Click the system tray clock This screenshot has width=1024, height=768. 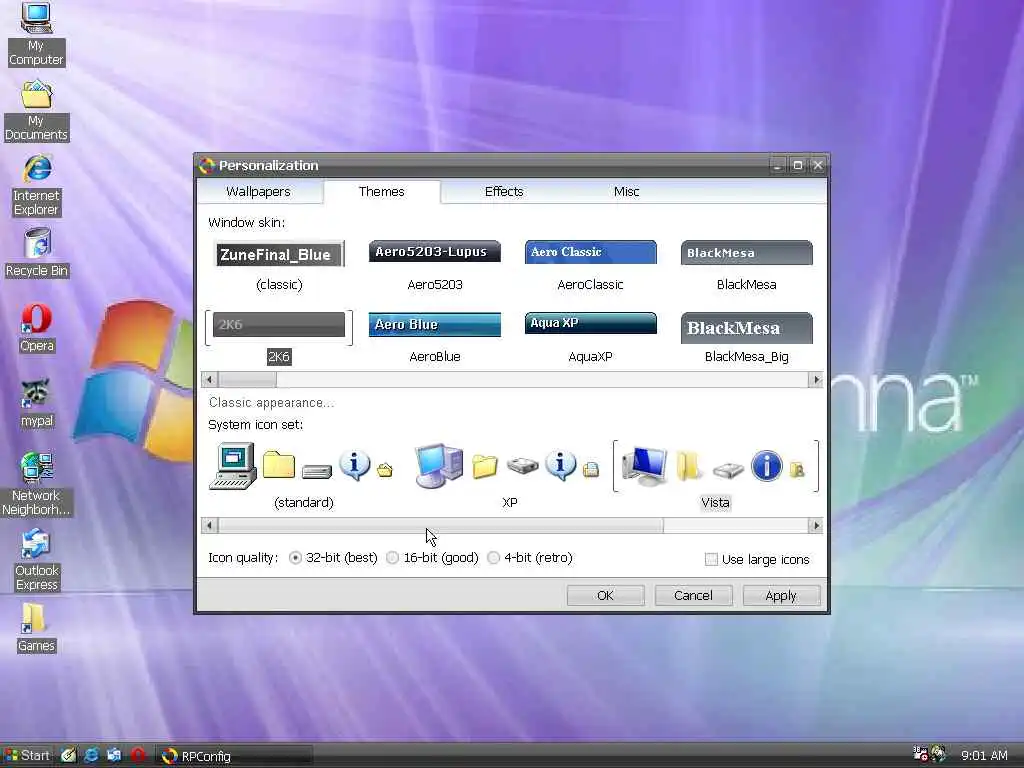(984, 756)
